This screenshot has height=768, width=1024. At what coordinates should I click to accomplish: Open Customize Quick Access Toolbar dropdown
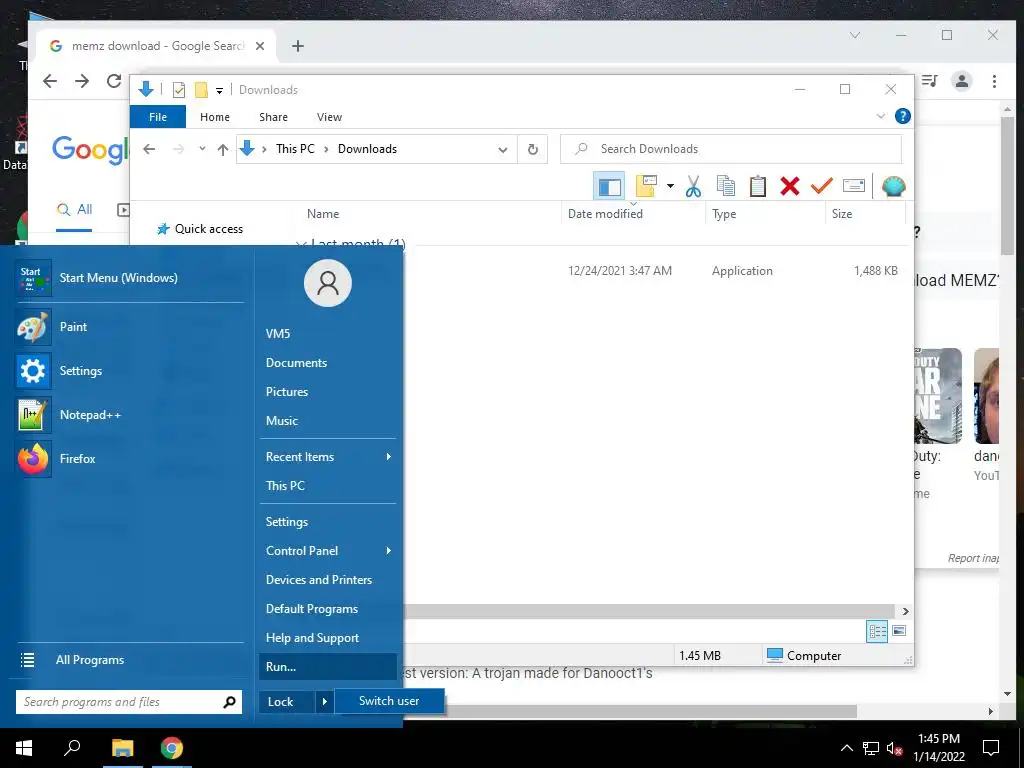coord(219,90)
